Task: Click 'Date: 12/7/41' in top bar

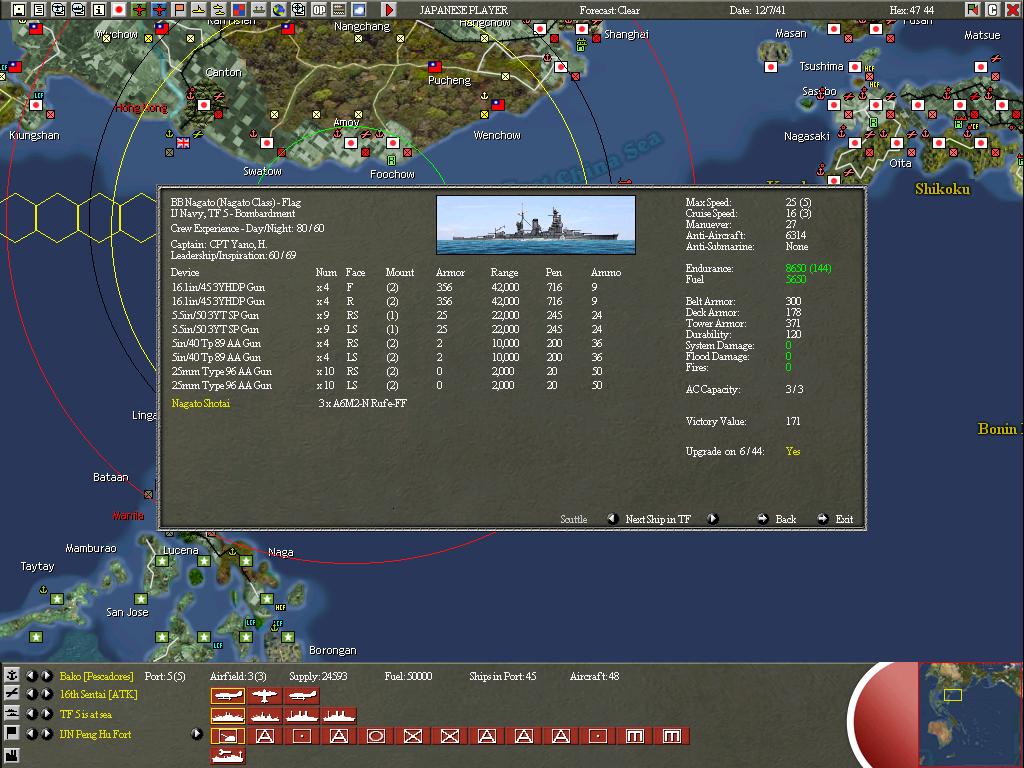Action: point(758,10)
